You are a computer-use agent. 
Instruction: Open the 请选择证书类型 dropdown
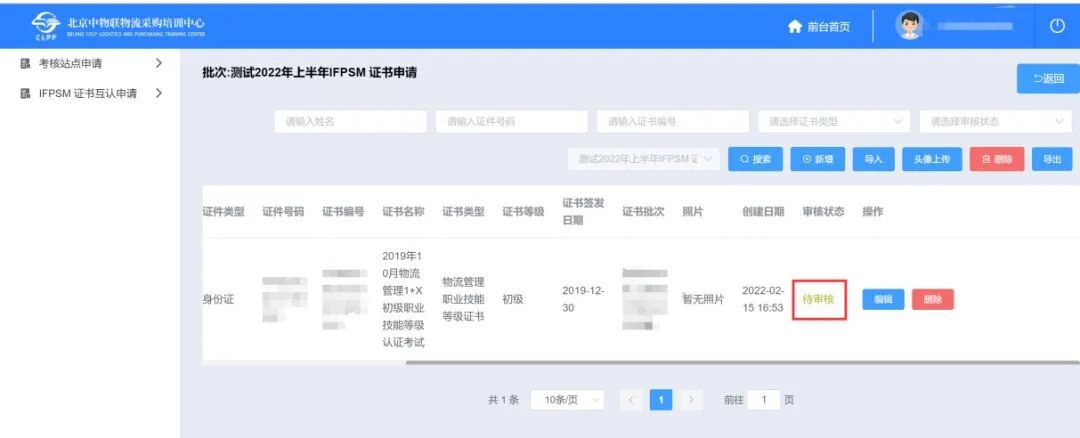click(834, 121)
